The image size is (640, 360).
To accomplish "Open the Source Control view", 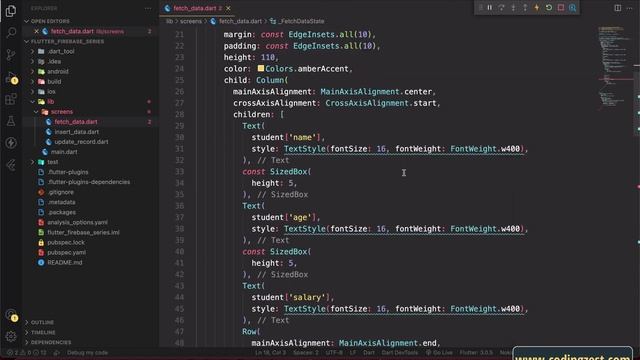I will (11, 55).
